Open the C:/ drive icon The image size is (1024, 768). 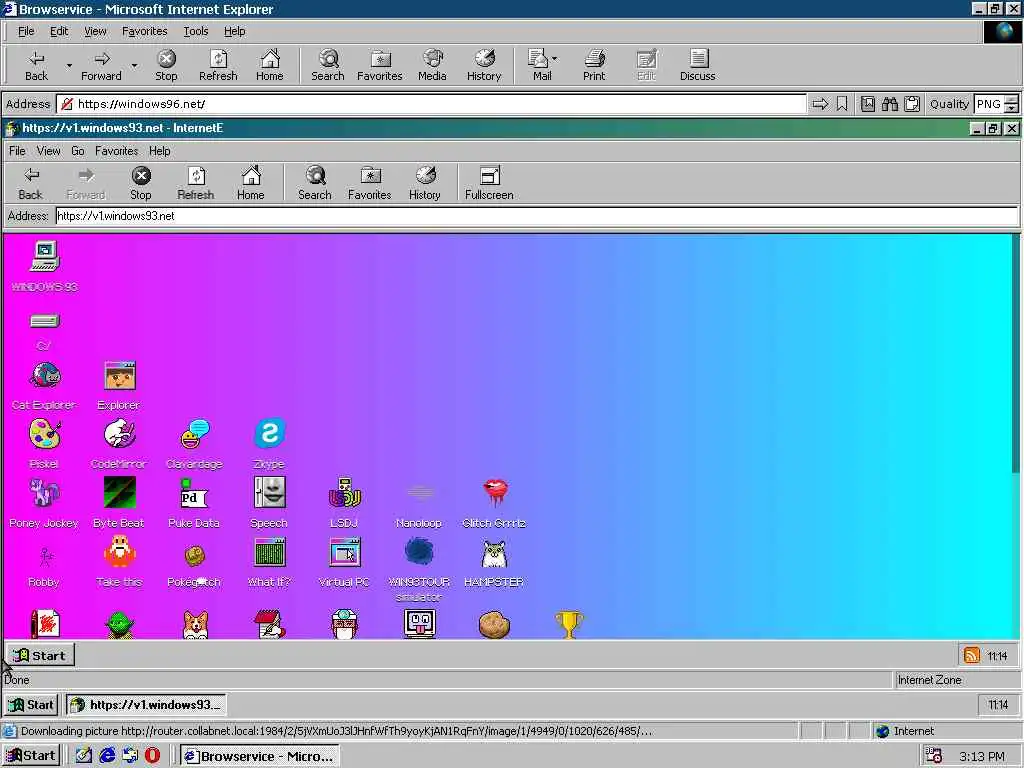pyautogui.click(x=44, y=321)
